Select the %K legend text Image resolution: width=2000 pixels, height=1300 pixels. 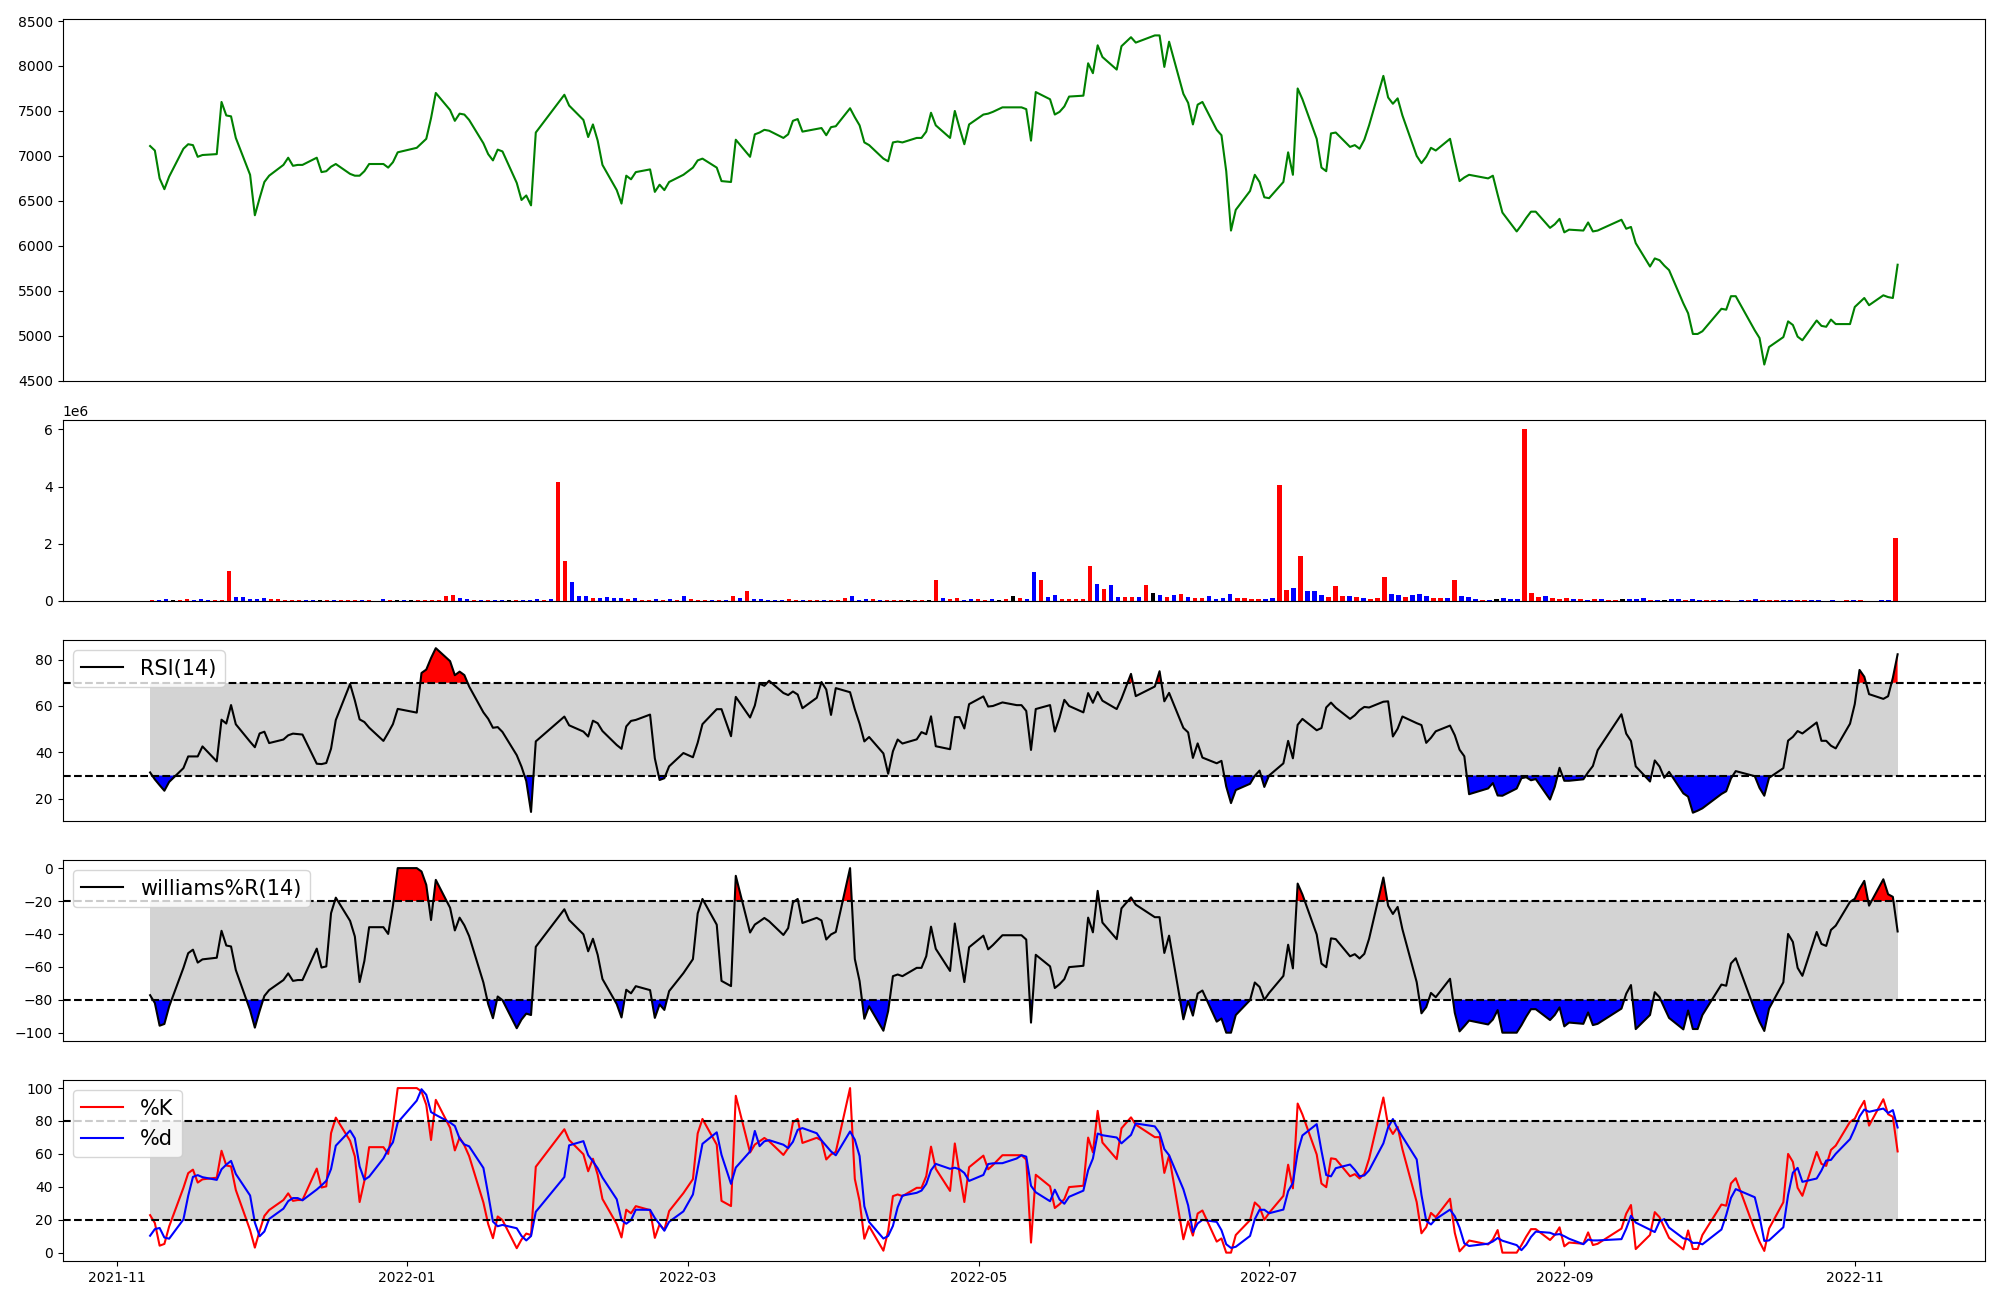pos(156,1107)
